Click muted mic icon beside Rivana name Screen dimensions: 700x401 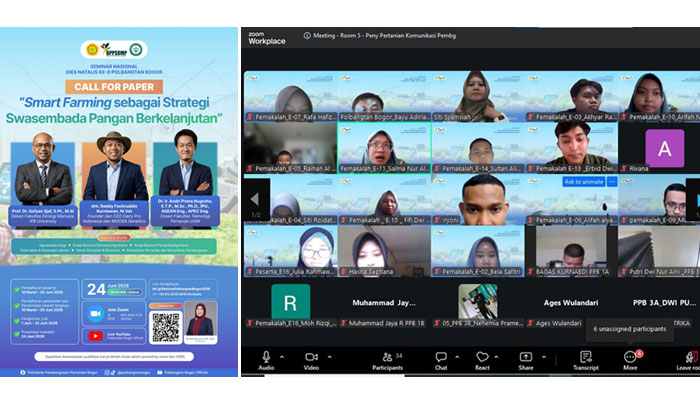point(624,168)
